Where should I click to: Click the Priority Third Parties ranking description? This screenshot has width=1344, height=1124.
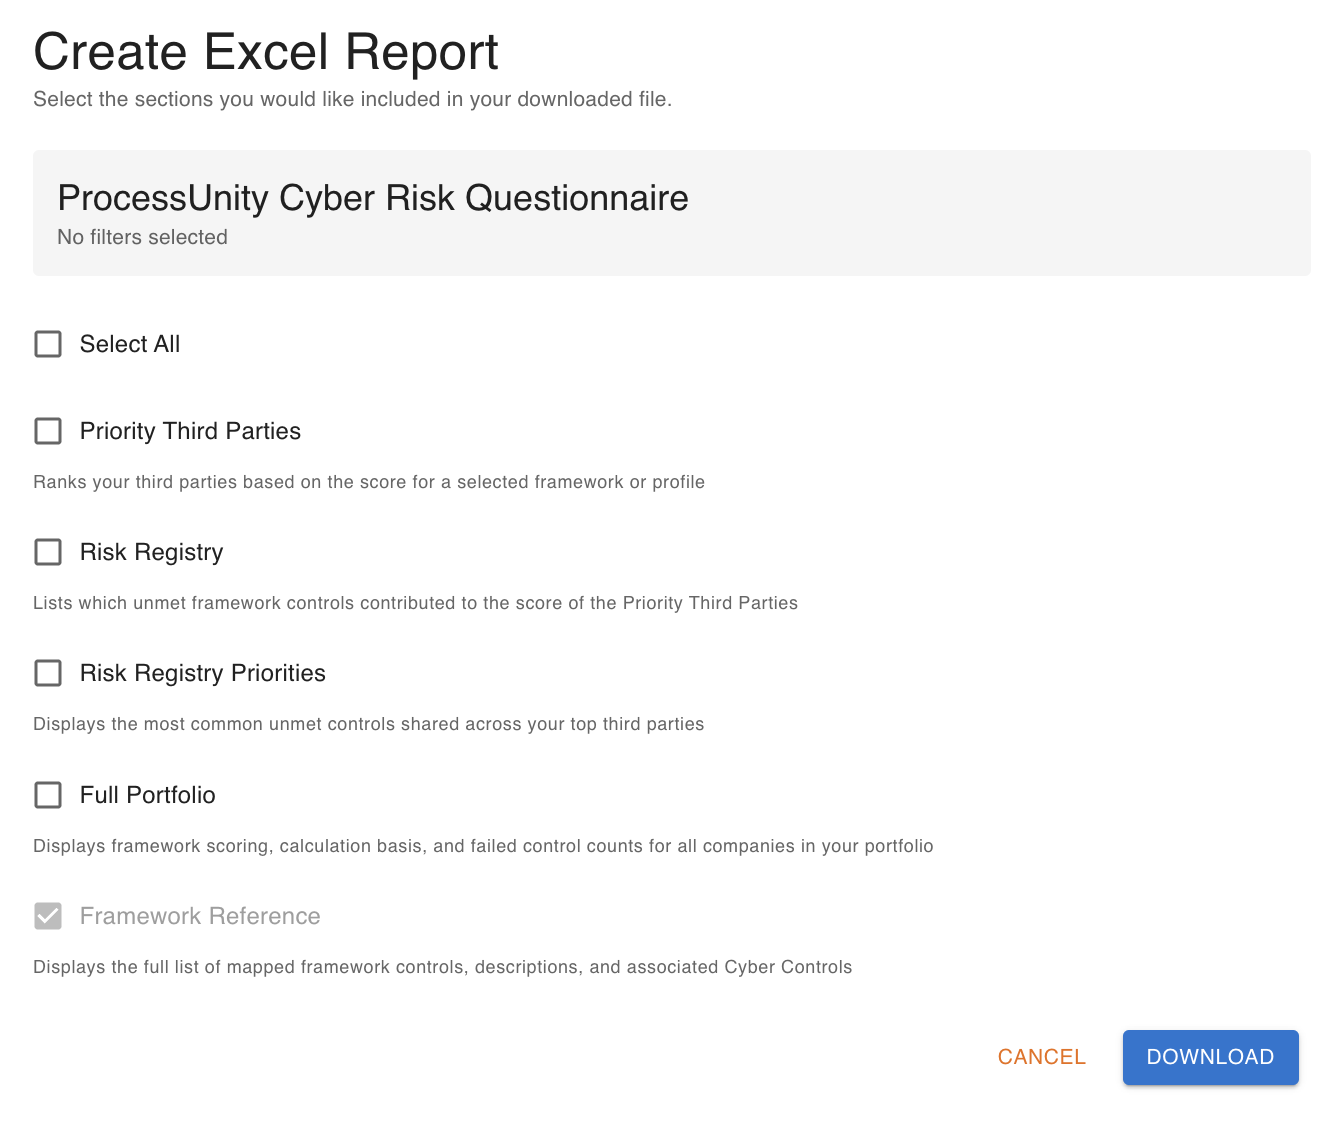(x=369, y=482)
